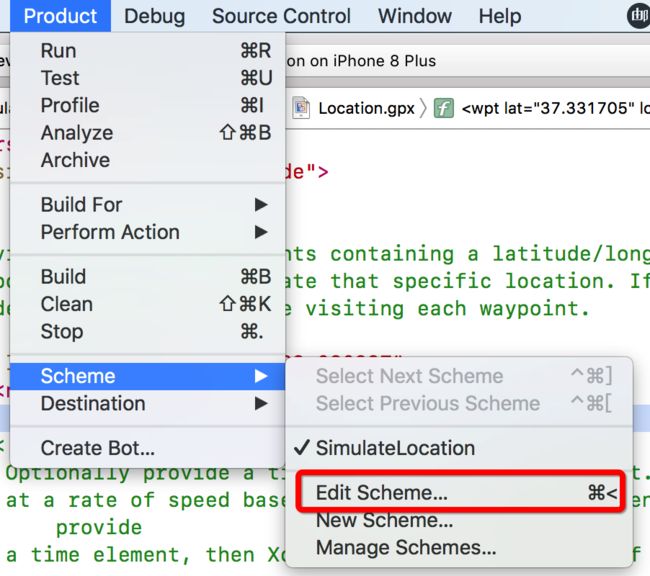
Task: Click the Location.gpx breadcrumb label
Action: [366, 109]
